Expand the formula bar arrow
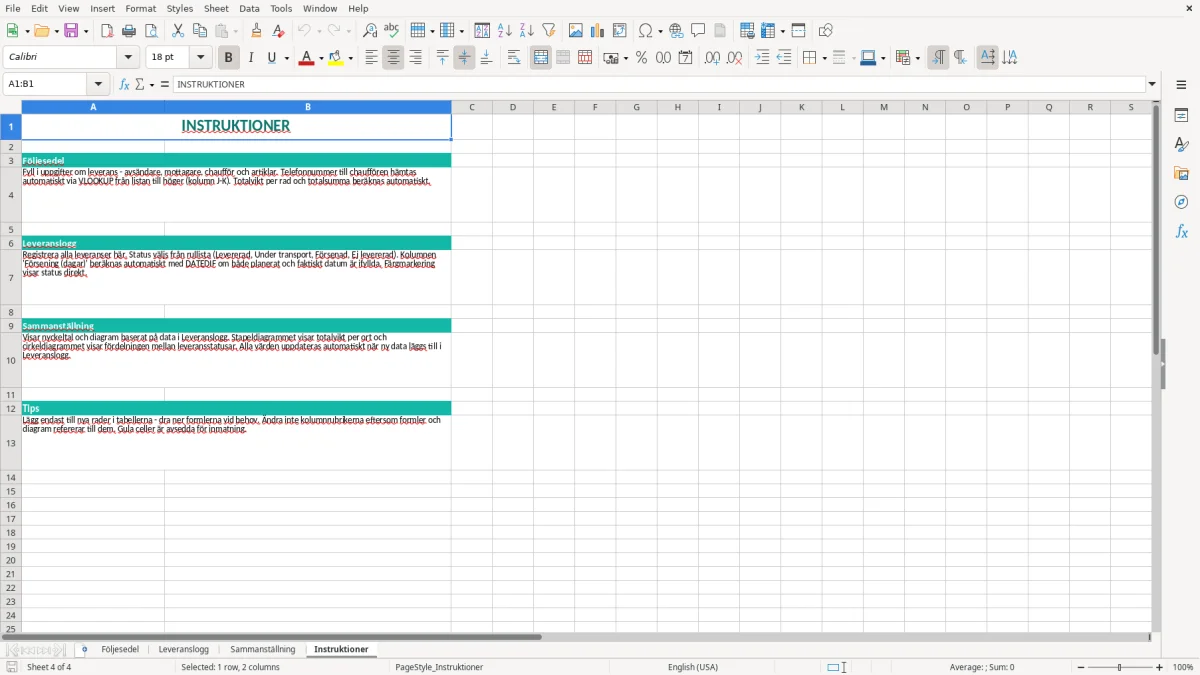1200x675 pixels. click(x=1152, y=85)
